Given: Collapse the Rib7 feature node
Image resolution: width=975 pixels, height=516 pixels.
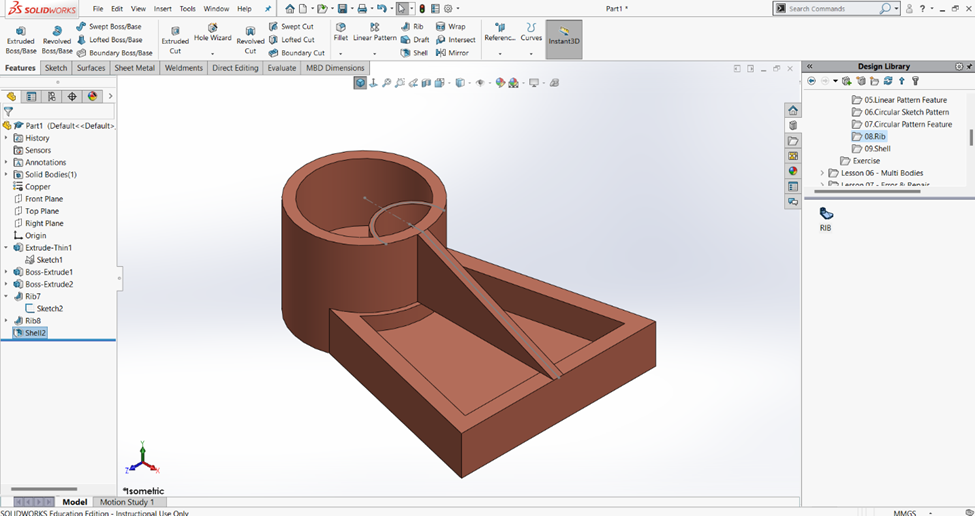Looking at the screenshot, I should [6, 297].
